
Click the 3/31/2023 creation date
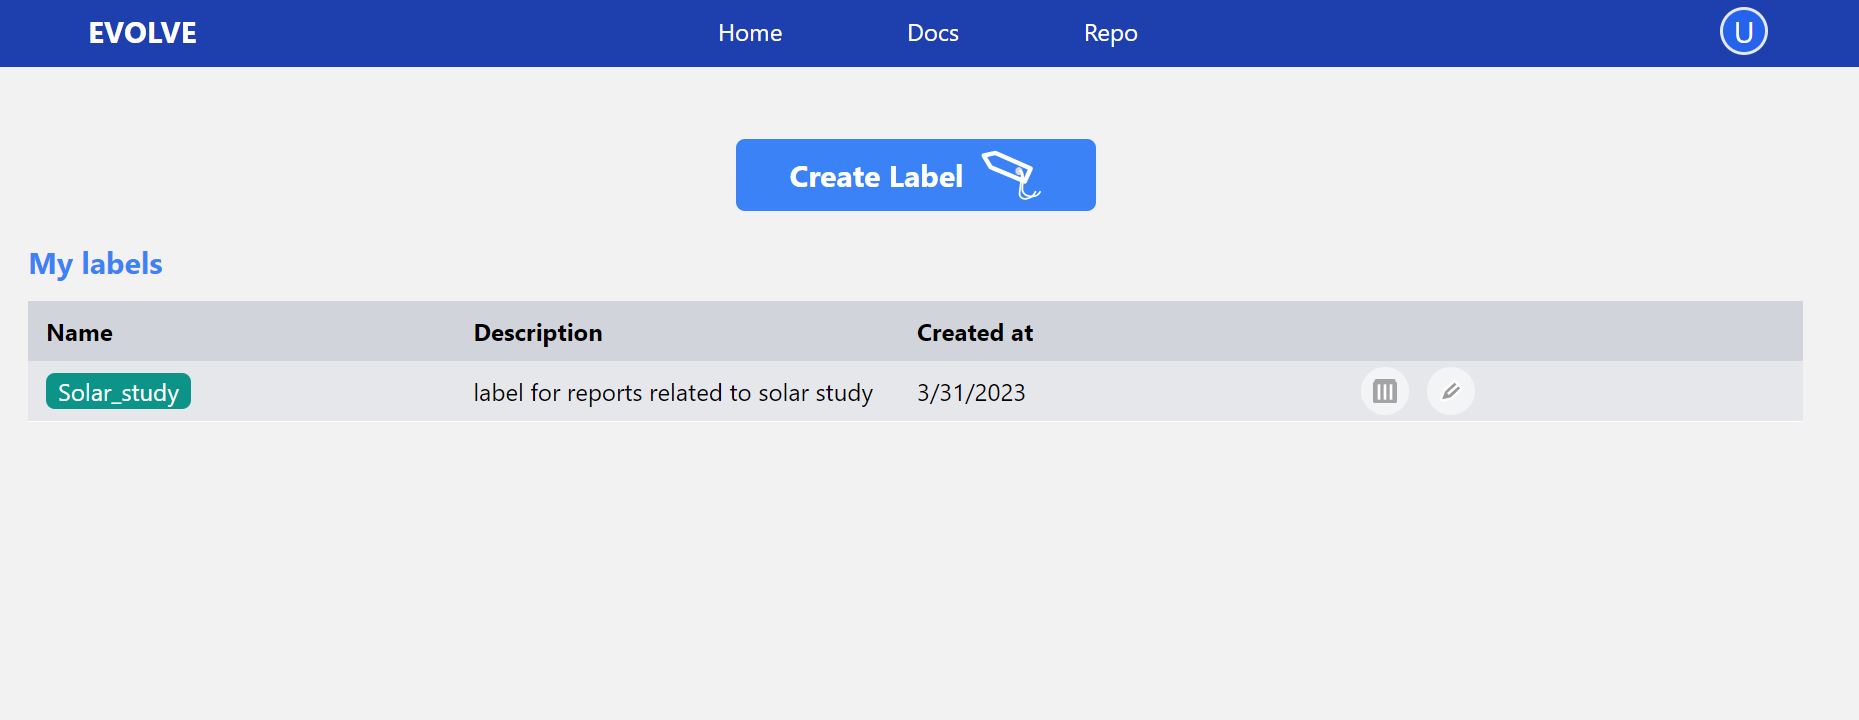[x=971, y=393]
